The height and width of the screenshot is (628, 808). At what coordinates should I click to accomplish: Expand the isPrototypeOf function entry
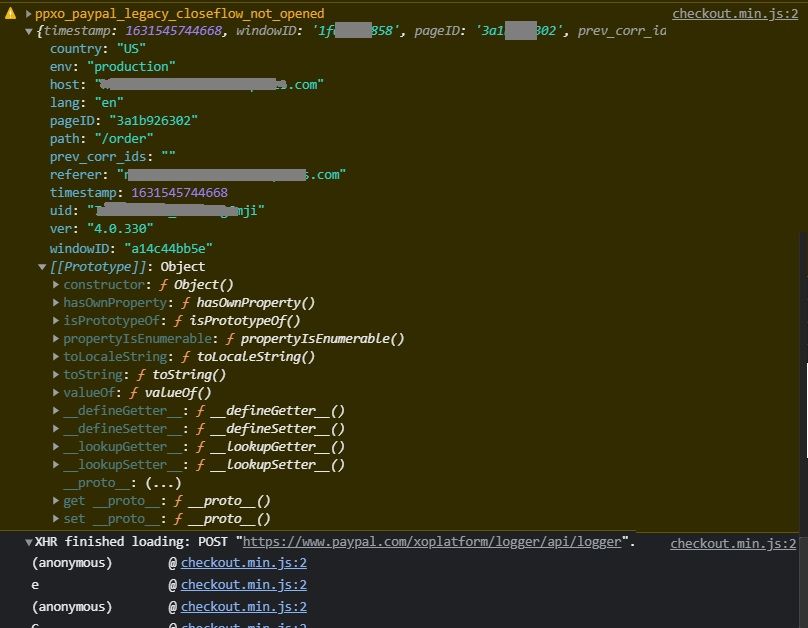(56, 320)
